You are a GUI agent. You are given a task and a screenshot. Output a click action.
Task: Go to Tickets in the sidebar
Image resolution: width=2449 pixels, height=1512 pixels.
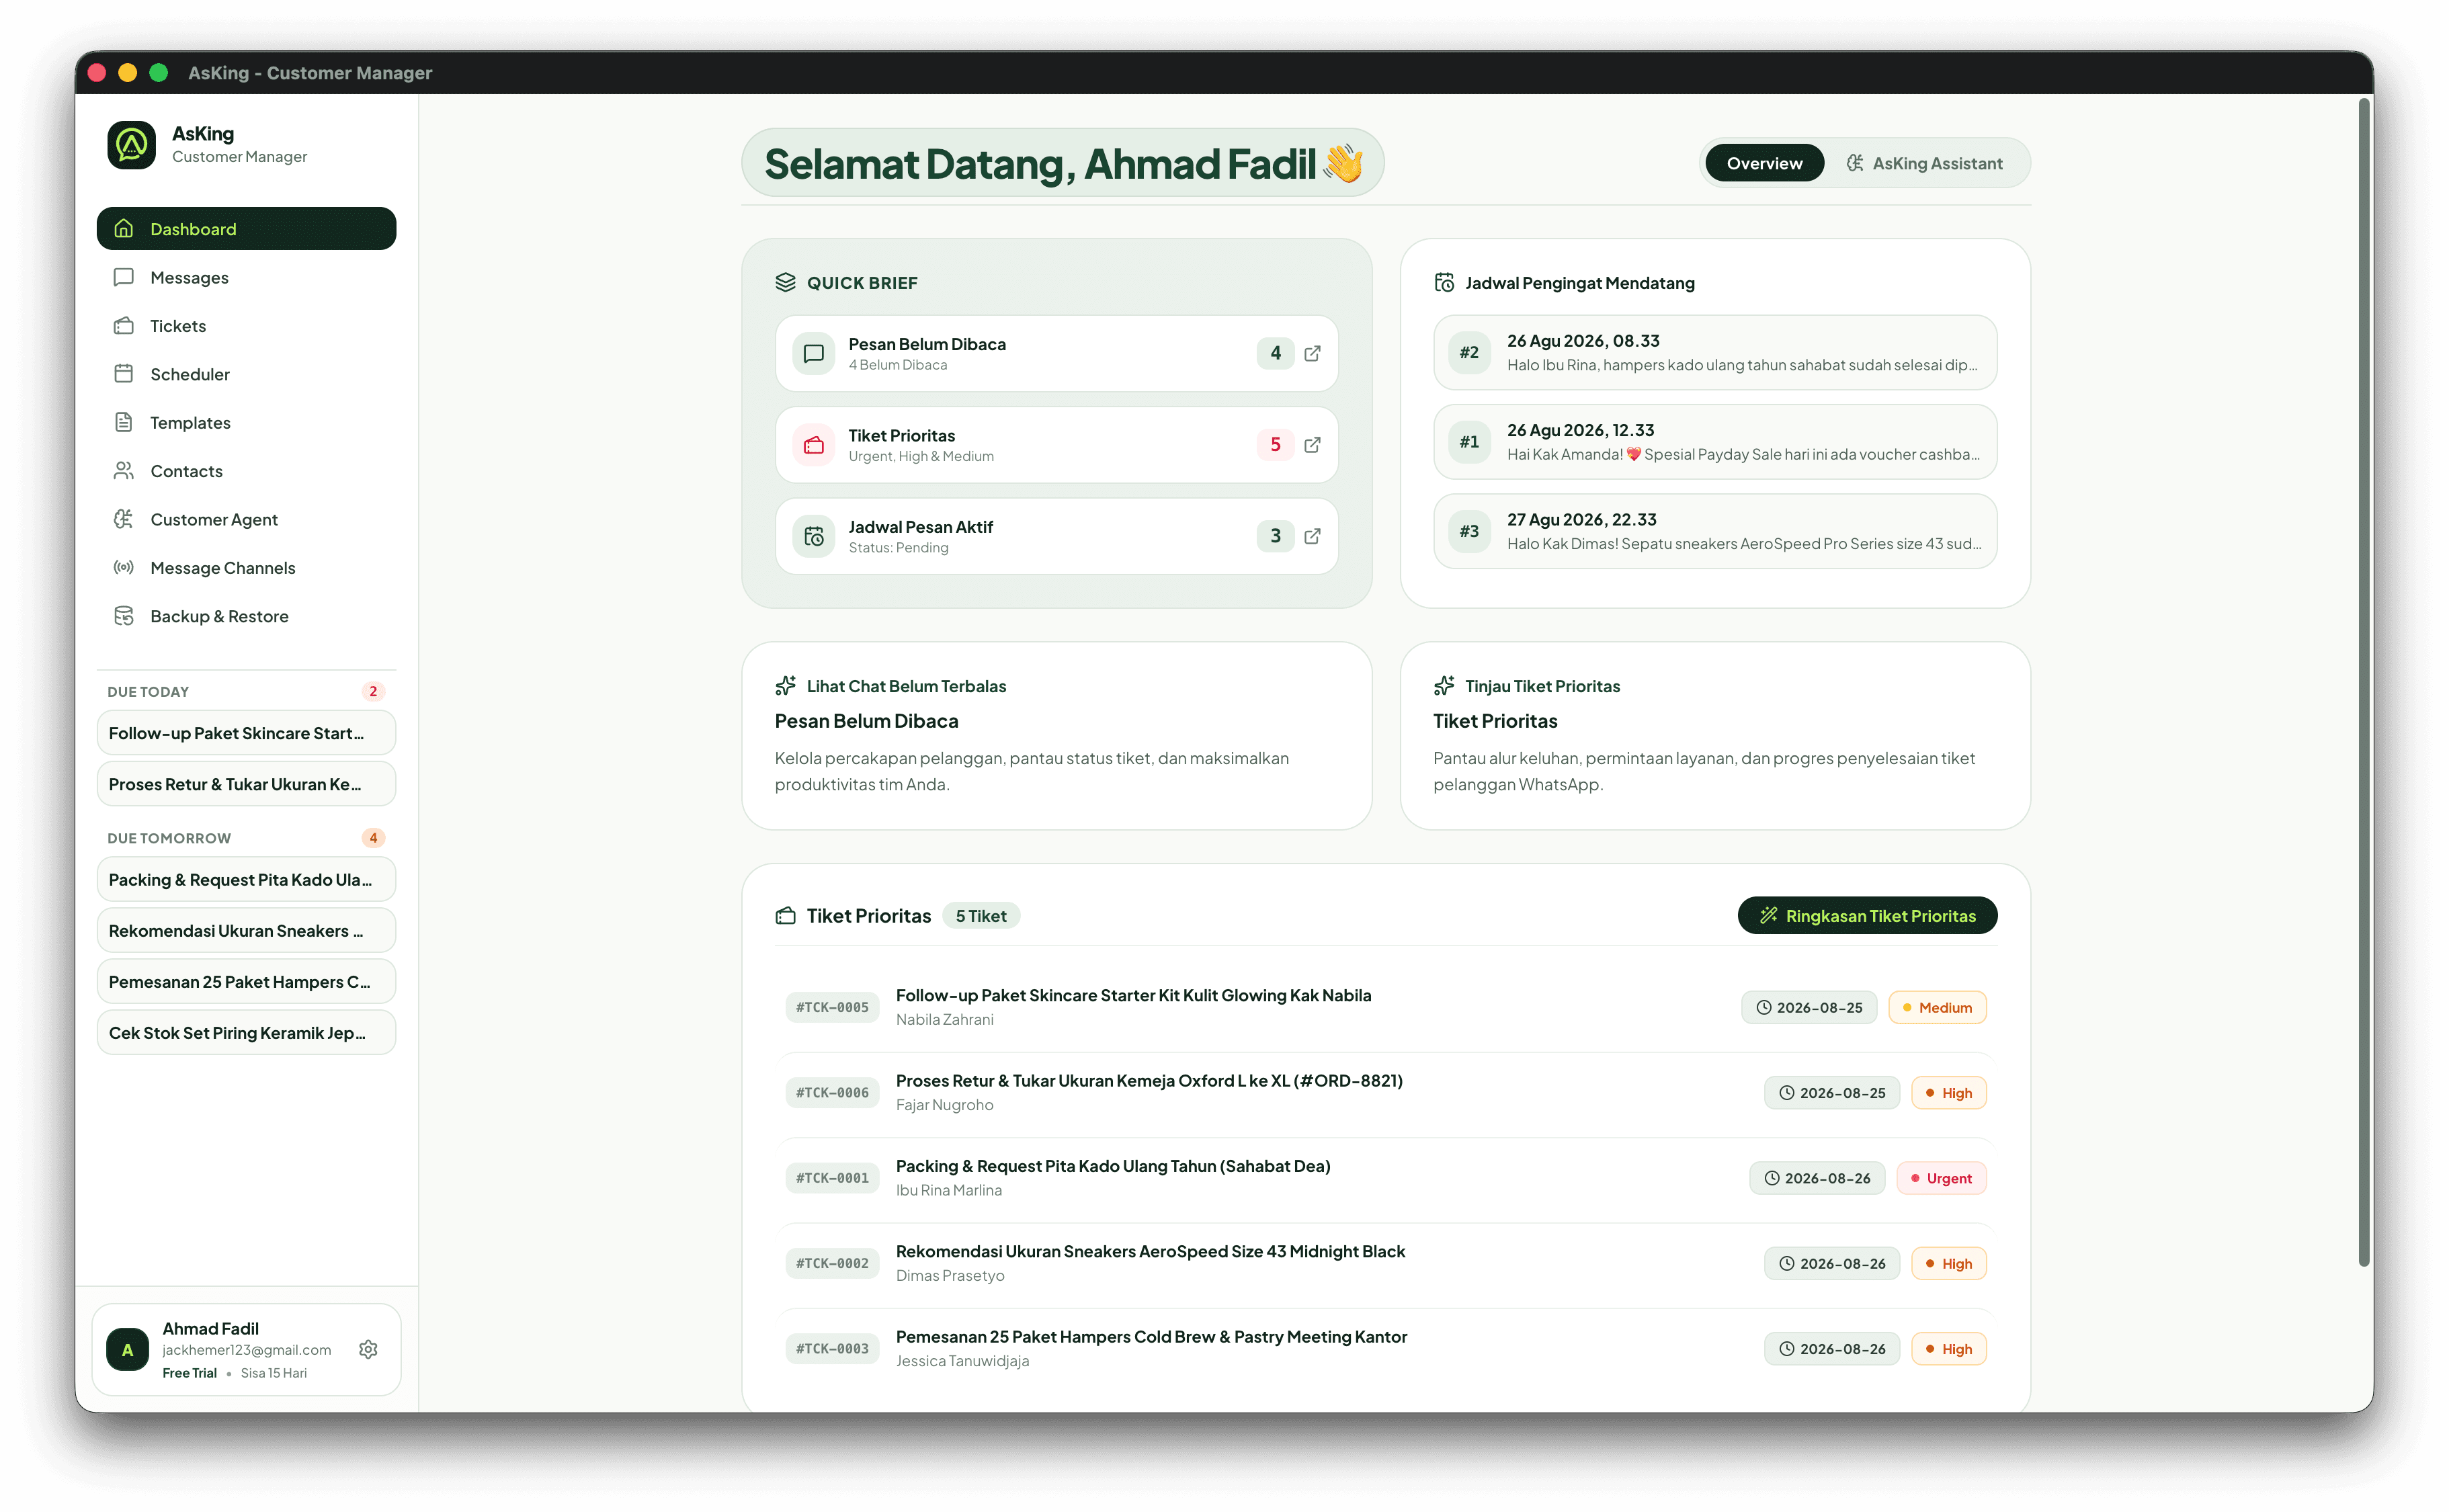pos(246,326)
